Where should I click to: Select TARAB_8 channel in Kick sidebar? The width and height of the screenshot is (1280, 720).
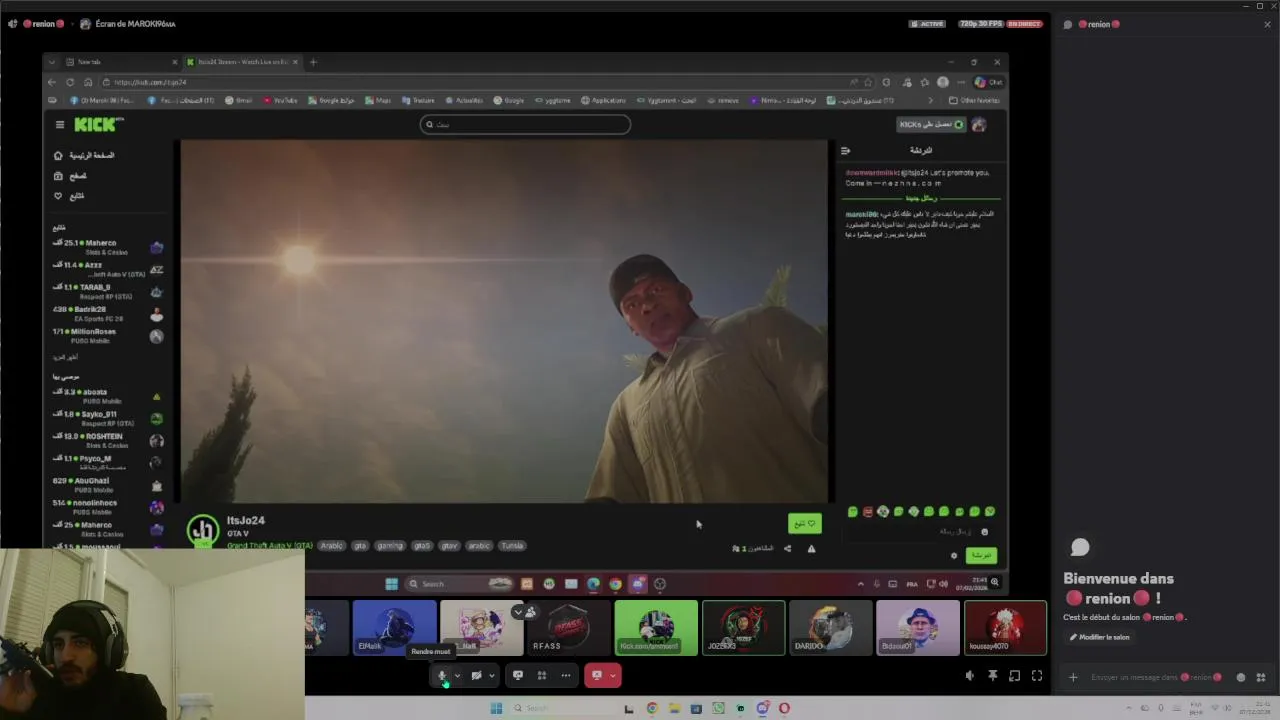pos(108,292)
